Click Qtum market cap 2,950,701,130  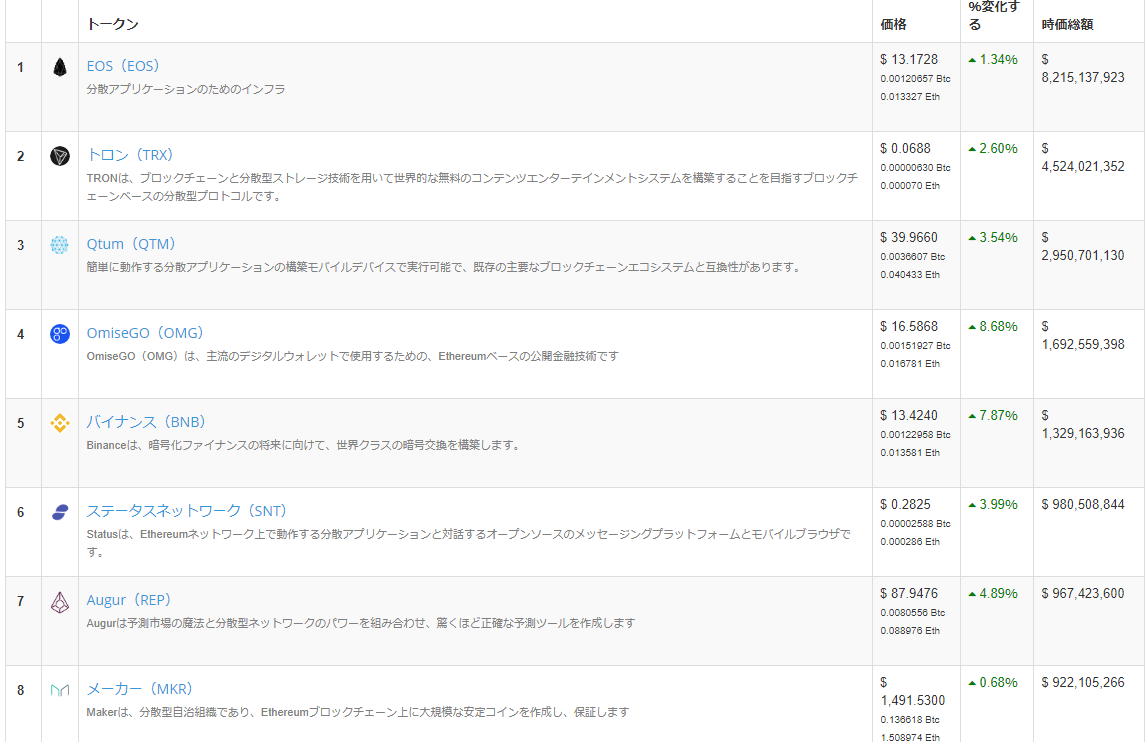coord(1083,256)
